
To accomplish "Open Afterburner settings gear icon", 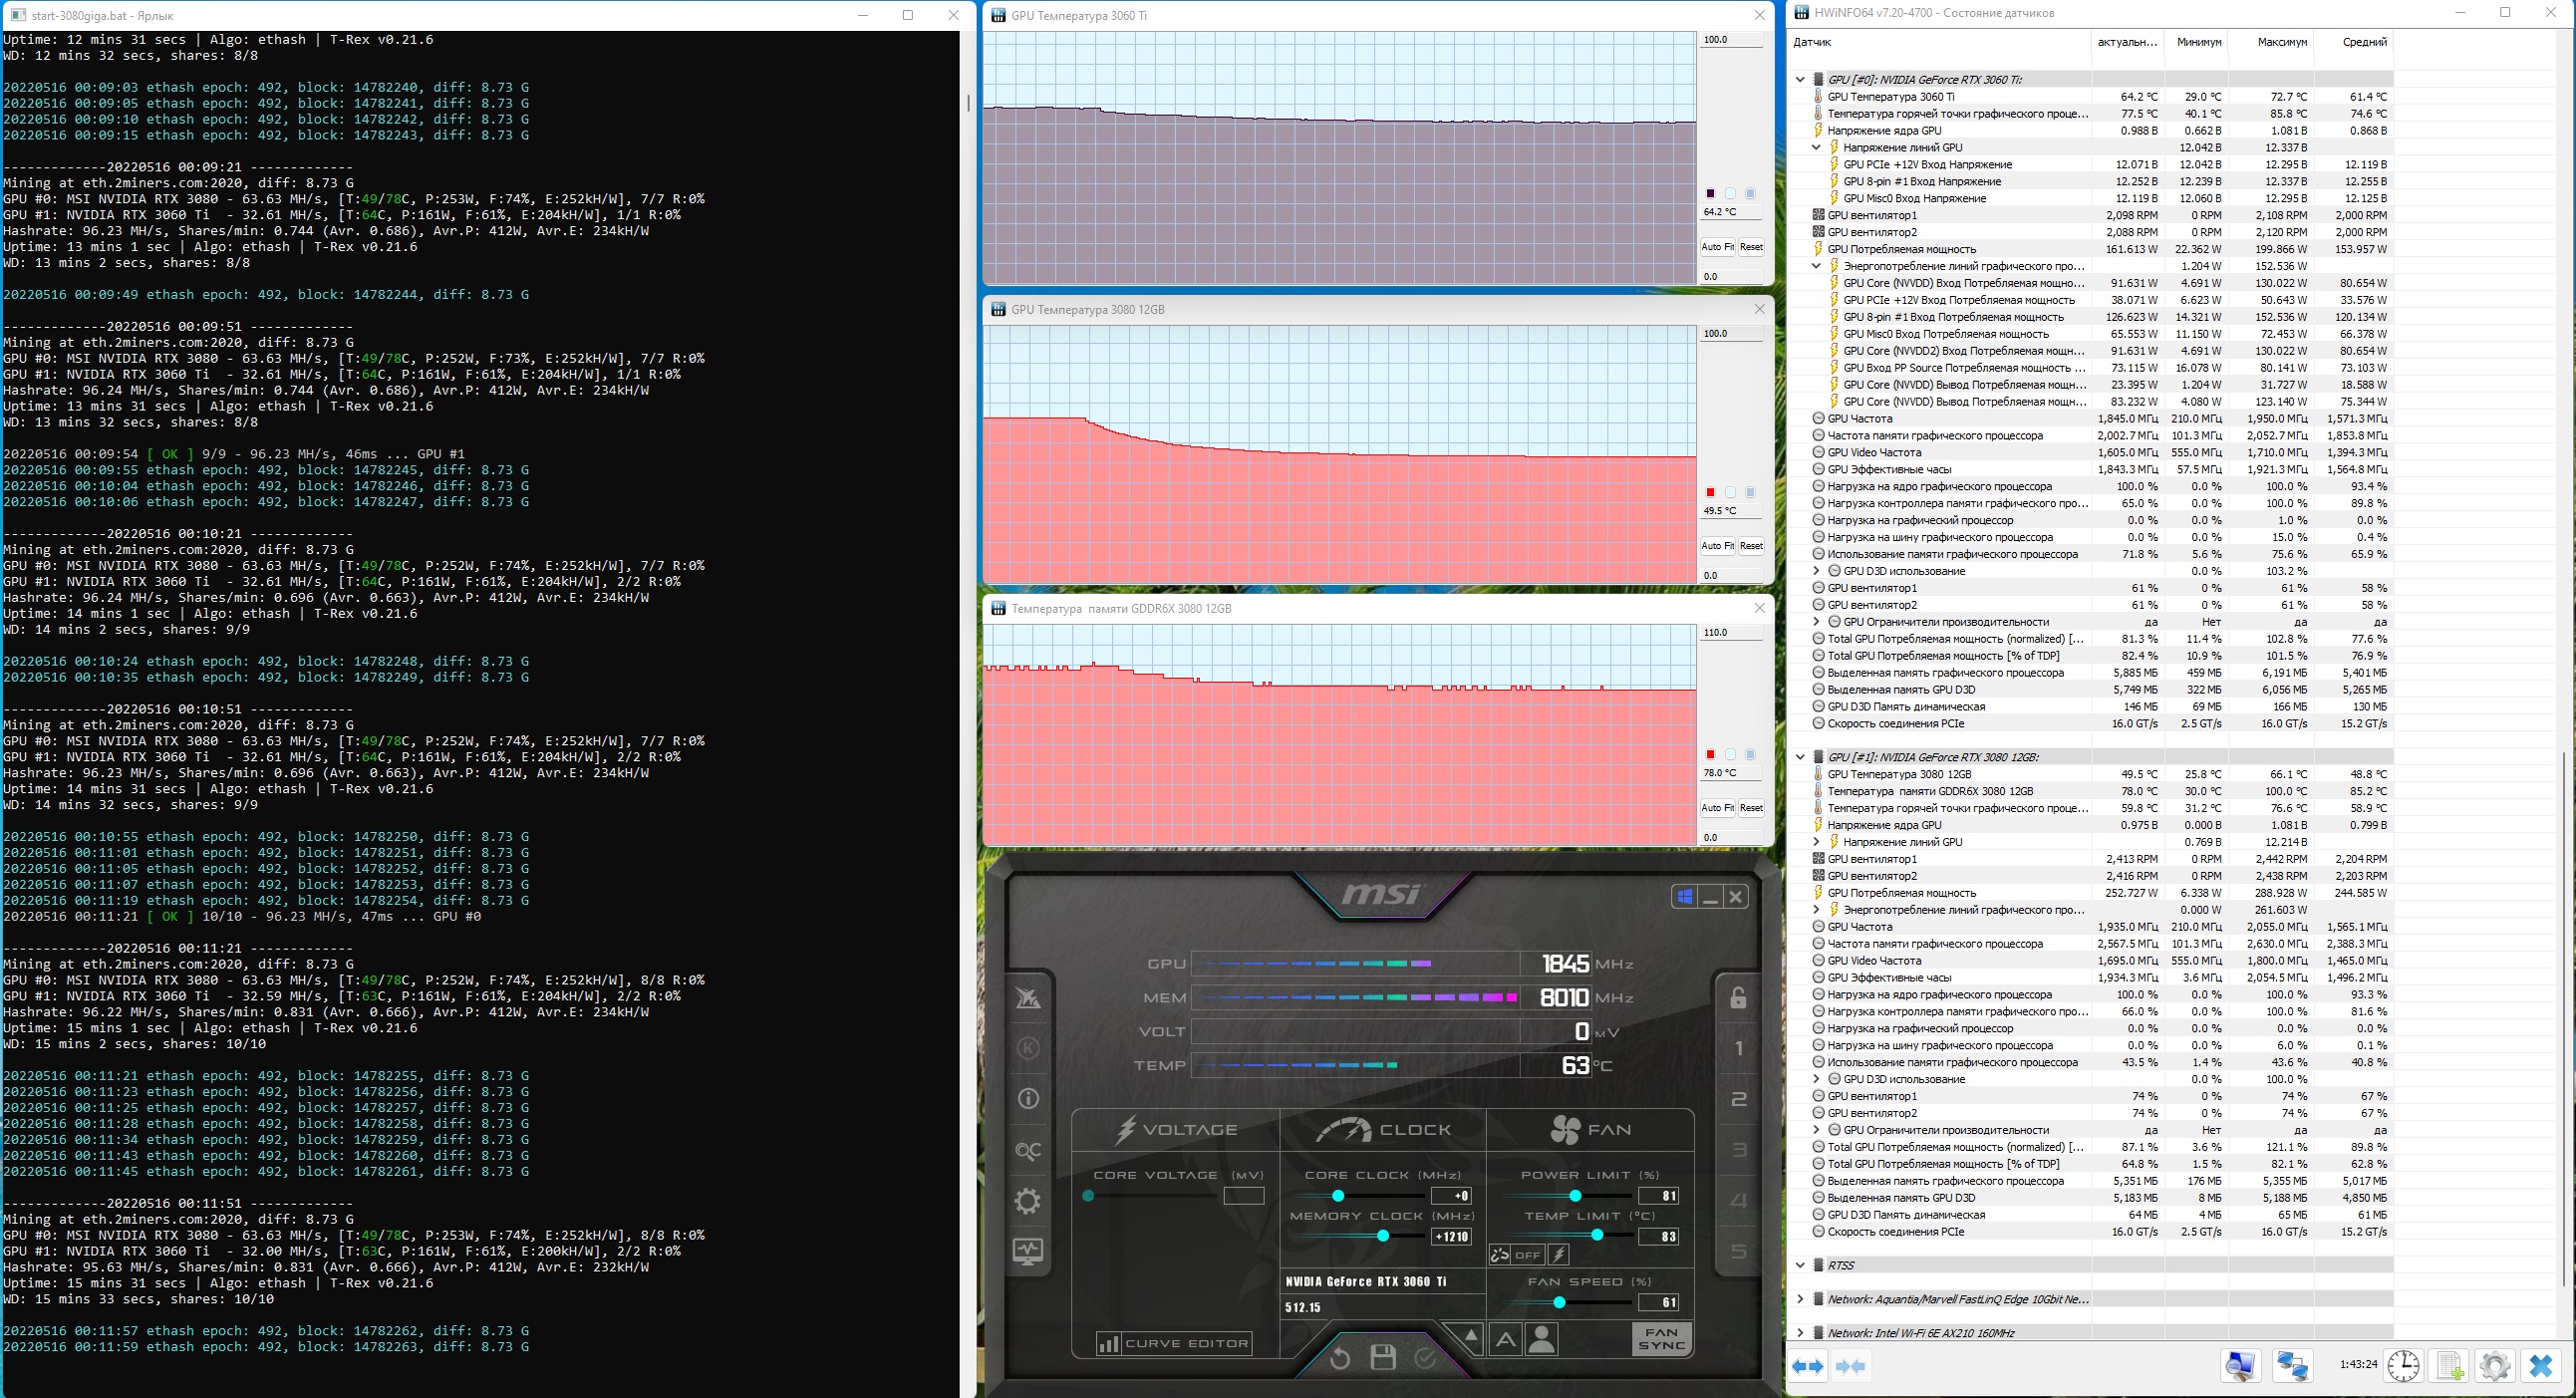I will 1028,1201.
